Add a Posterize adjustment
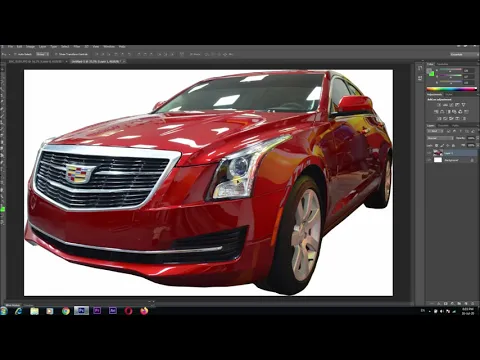The width and height of the screenshot is (480, 360). pyautogui.click(x=445, y=119)
